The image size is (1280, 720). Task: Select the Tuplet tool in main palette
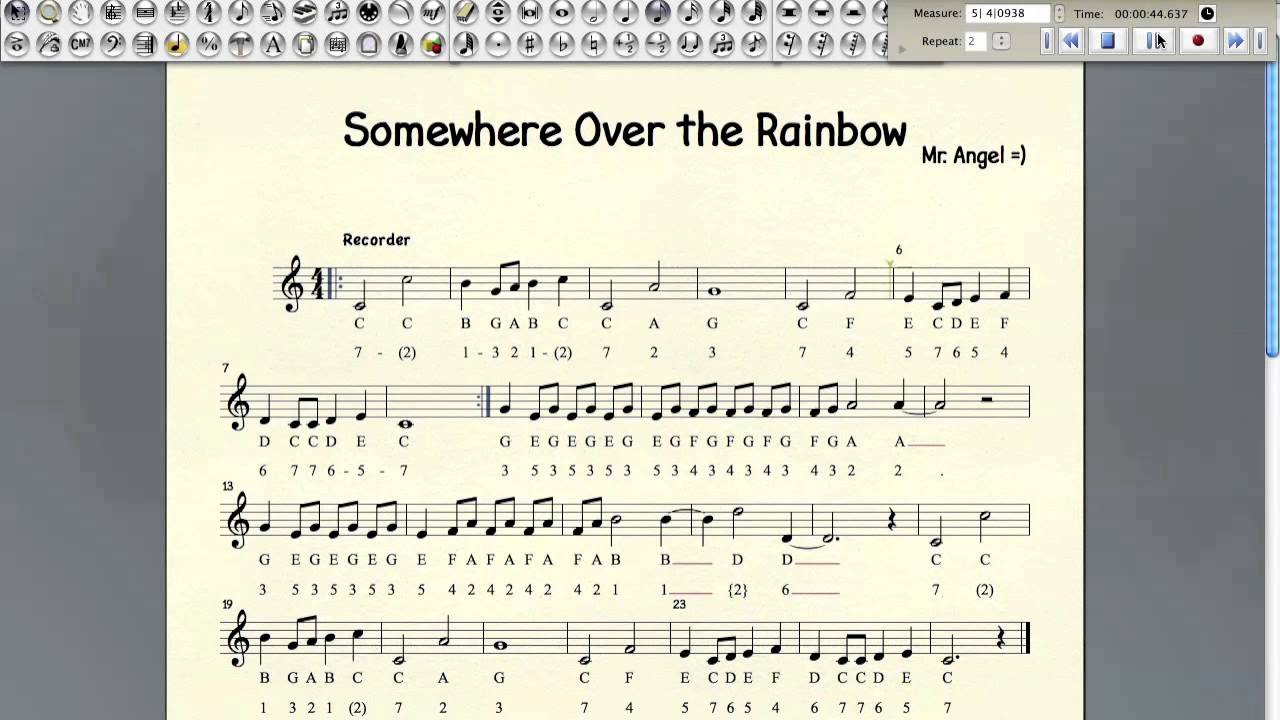[337, 12]
